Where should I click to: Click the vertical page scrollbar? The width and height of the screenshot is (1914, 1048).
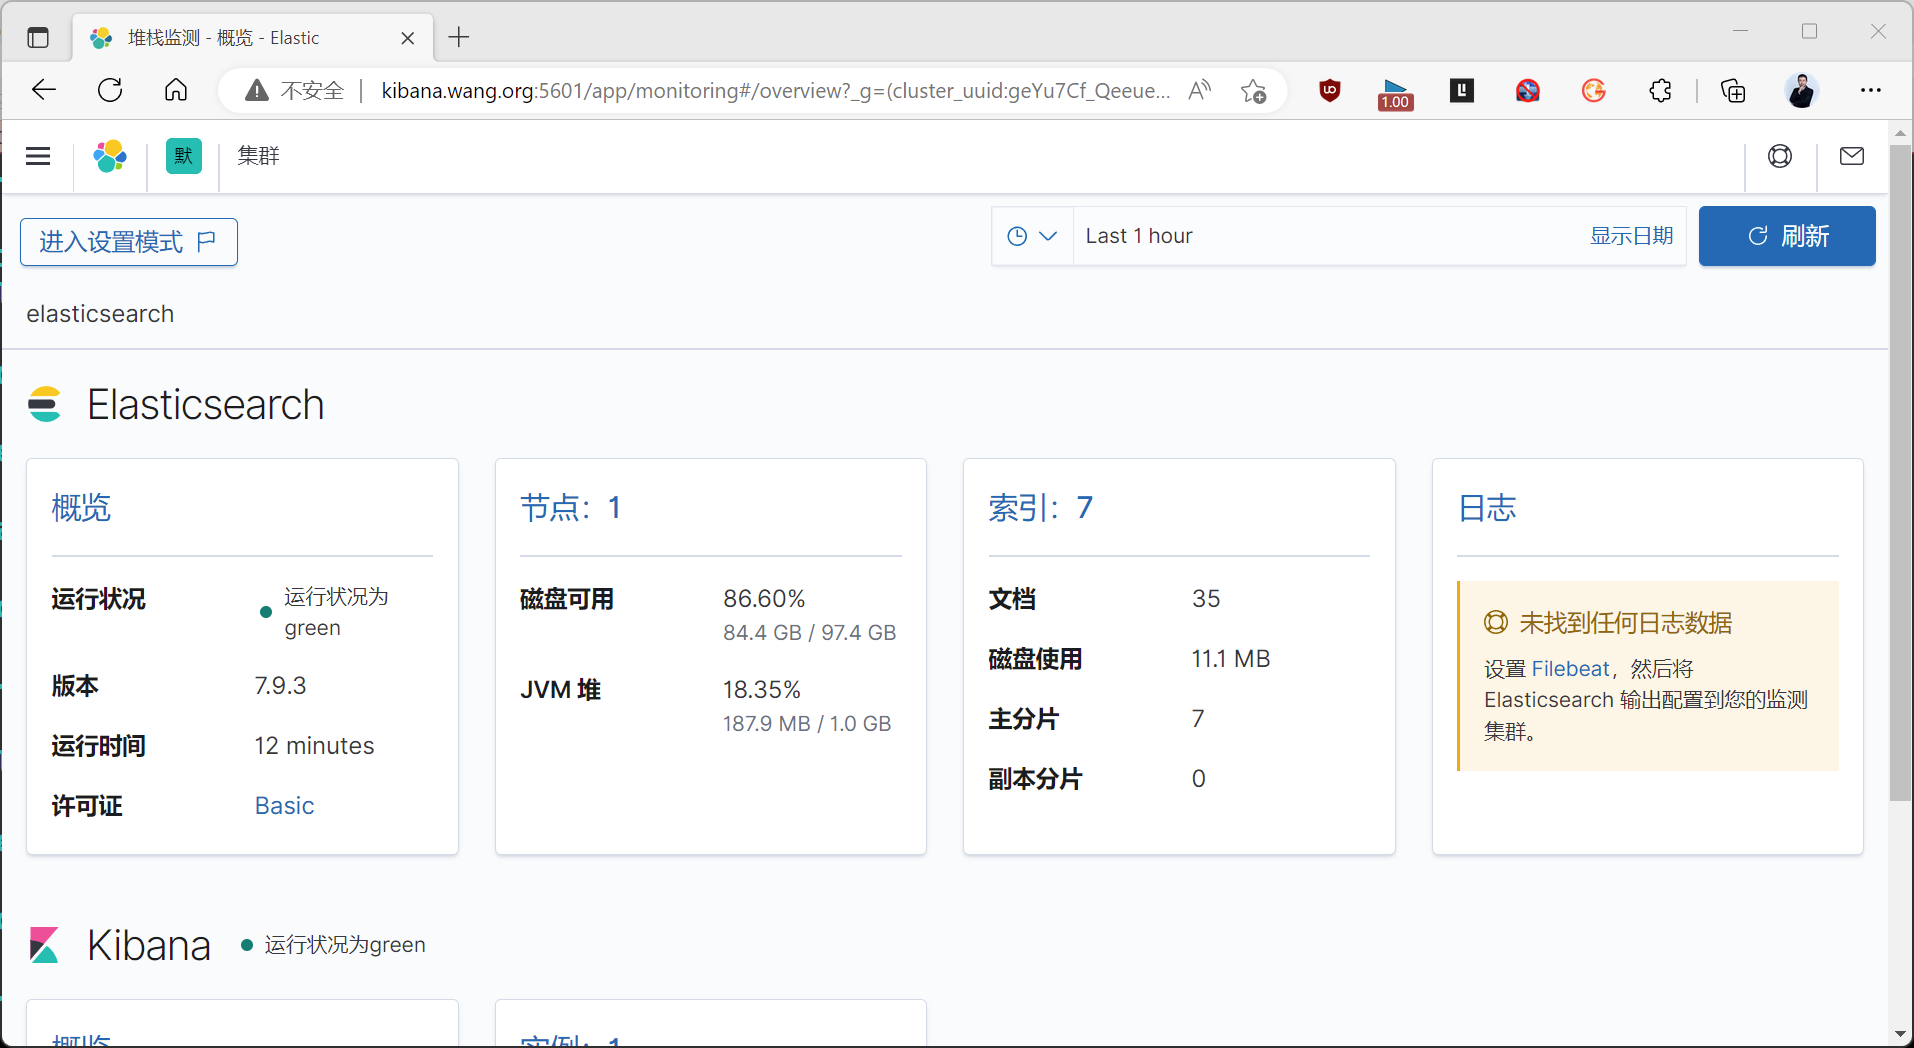click(1900, 472)
